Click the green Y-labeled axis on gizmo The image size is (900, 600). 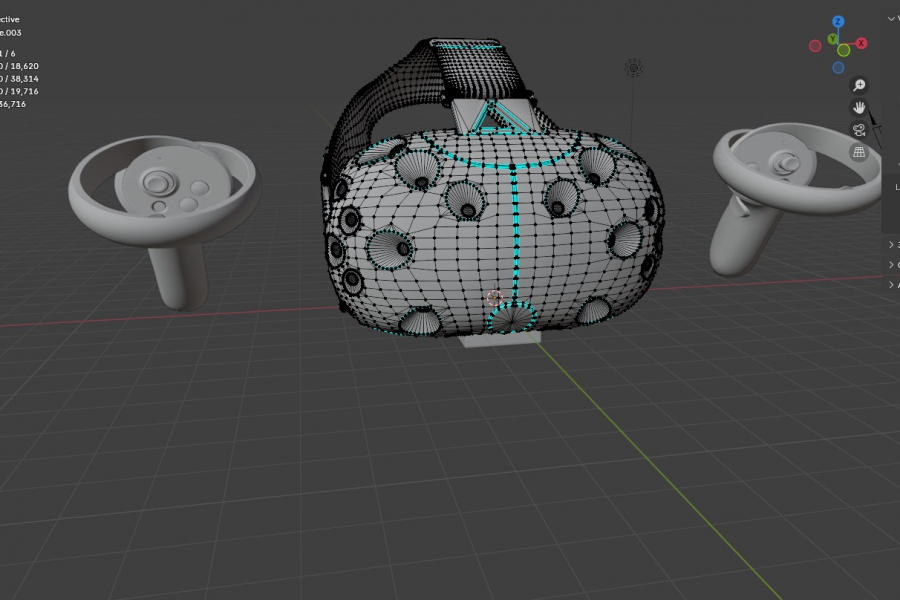[832, 39]
